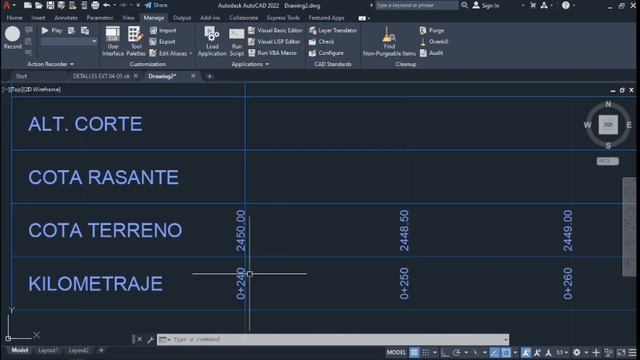Toggle annotation objects visibility in status bar

[x=526, y=352]
